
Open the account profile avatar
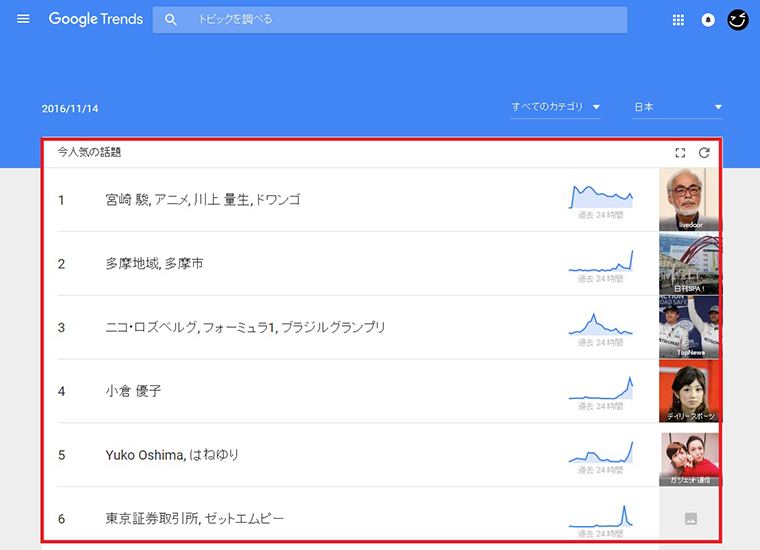tap(738, 20)
